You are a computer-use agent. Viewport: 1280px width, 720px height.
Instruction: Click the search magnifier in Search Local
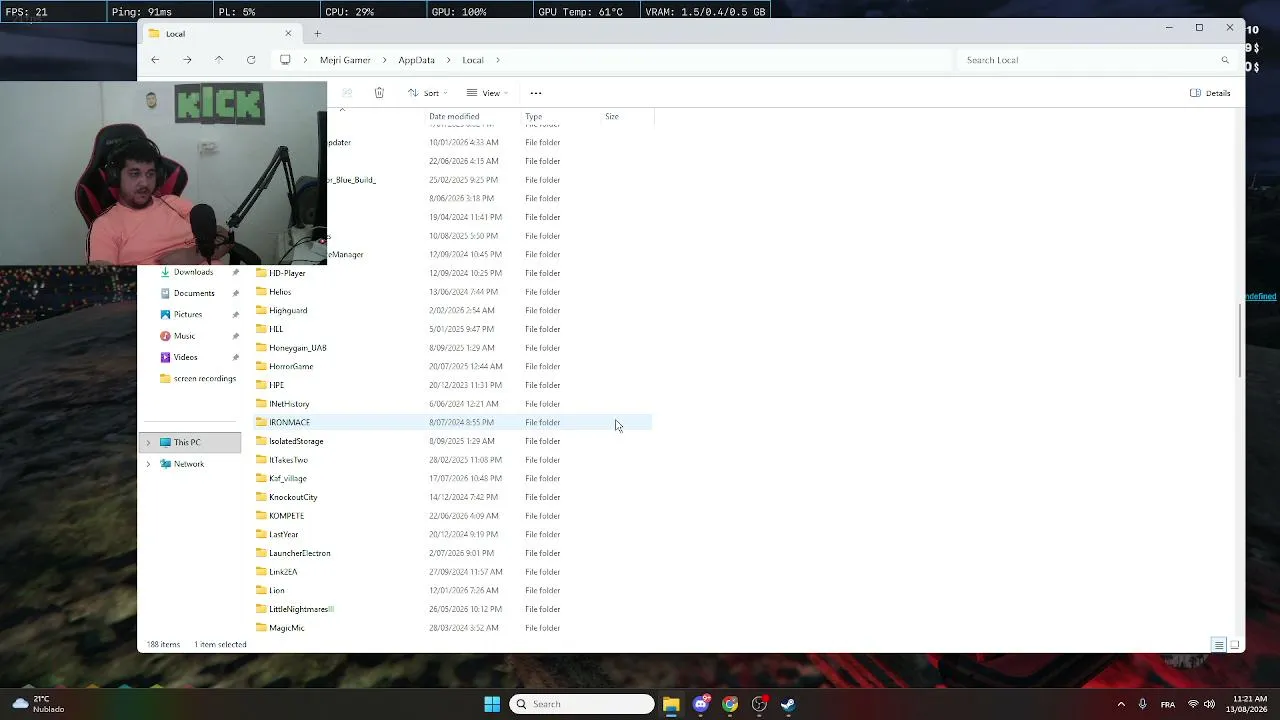pyautogui.click(x=1224, y=60)
